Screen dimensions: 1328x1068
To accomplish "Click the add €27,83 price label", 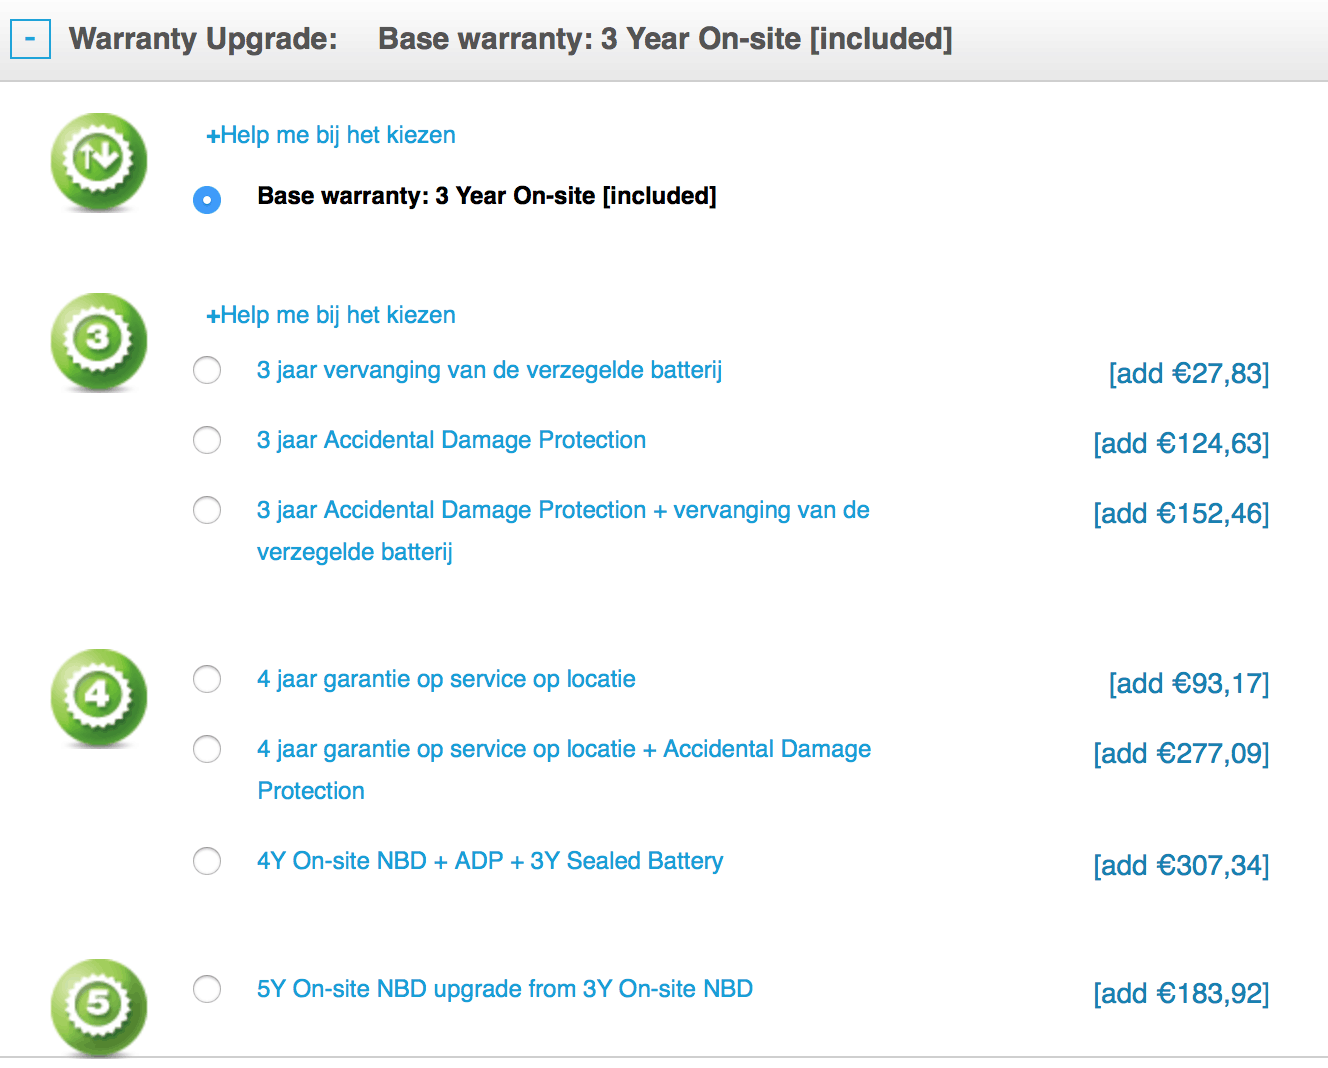I will (1188, 374).
